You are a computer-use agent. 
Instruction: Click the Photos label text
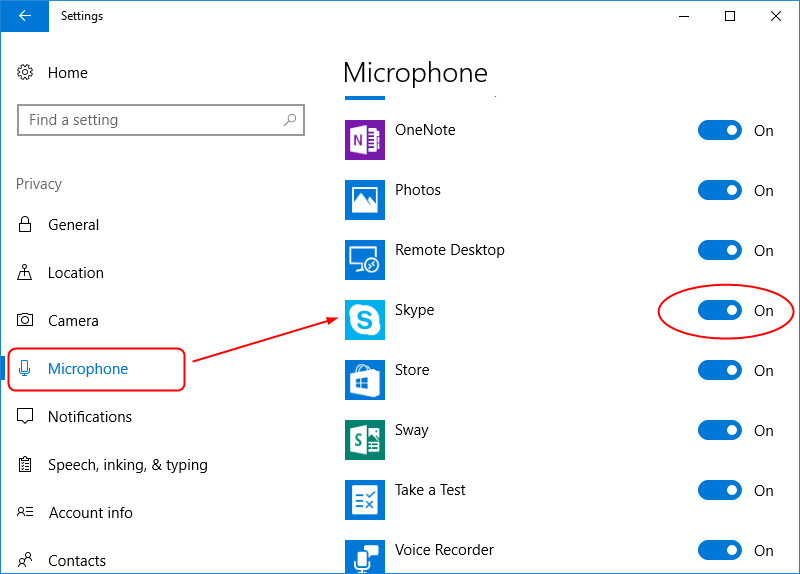[x=417, y=190]
